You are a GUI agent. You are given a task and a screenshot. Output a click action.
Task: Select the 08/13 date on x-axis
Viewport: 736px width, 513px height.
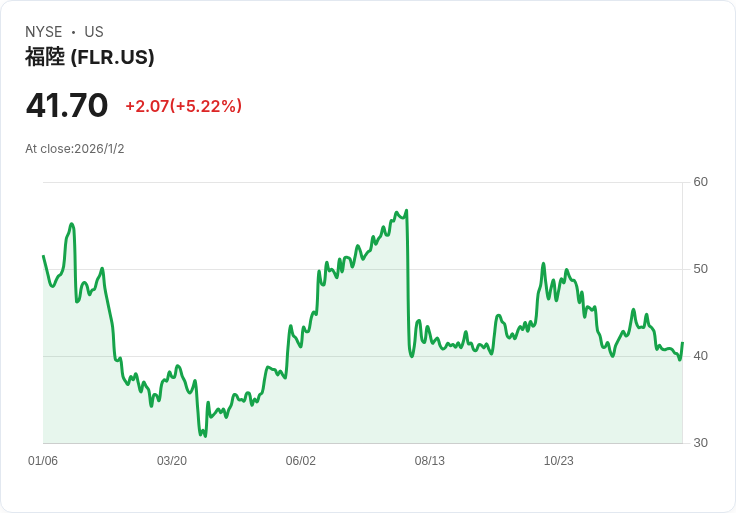[430, 461]
